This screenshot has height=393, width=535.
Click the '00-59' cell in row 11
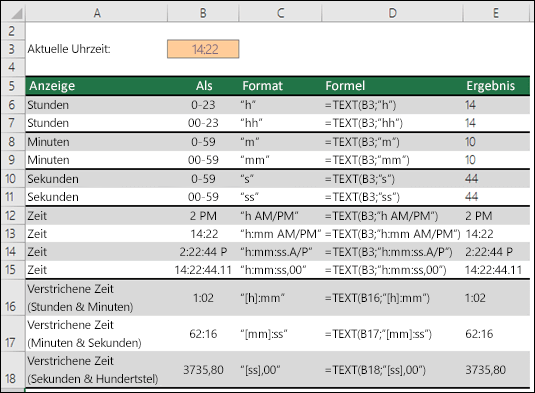(x=203, y=197)
